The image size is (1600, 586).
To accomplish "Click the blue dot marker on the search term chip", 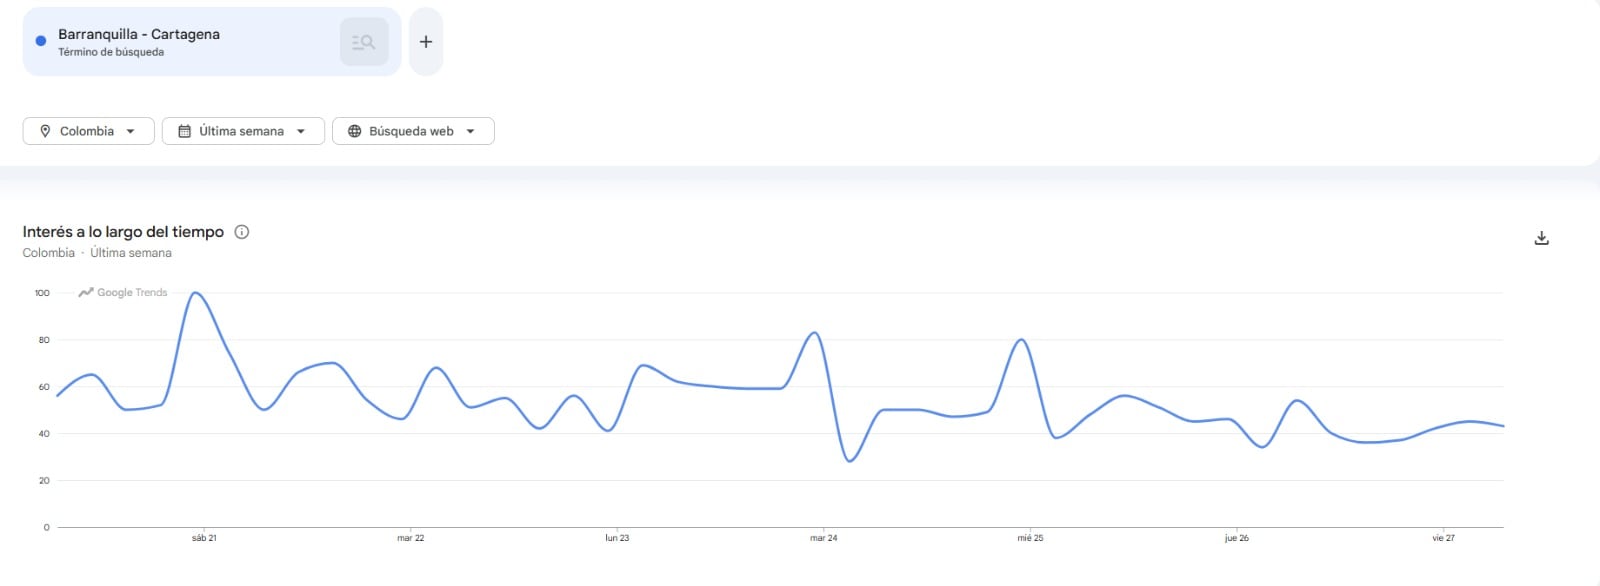I will point(39,40).
